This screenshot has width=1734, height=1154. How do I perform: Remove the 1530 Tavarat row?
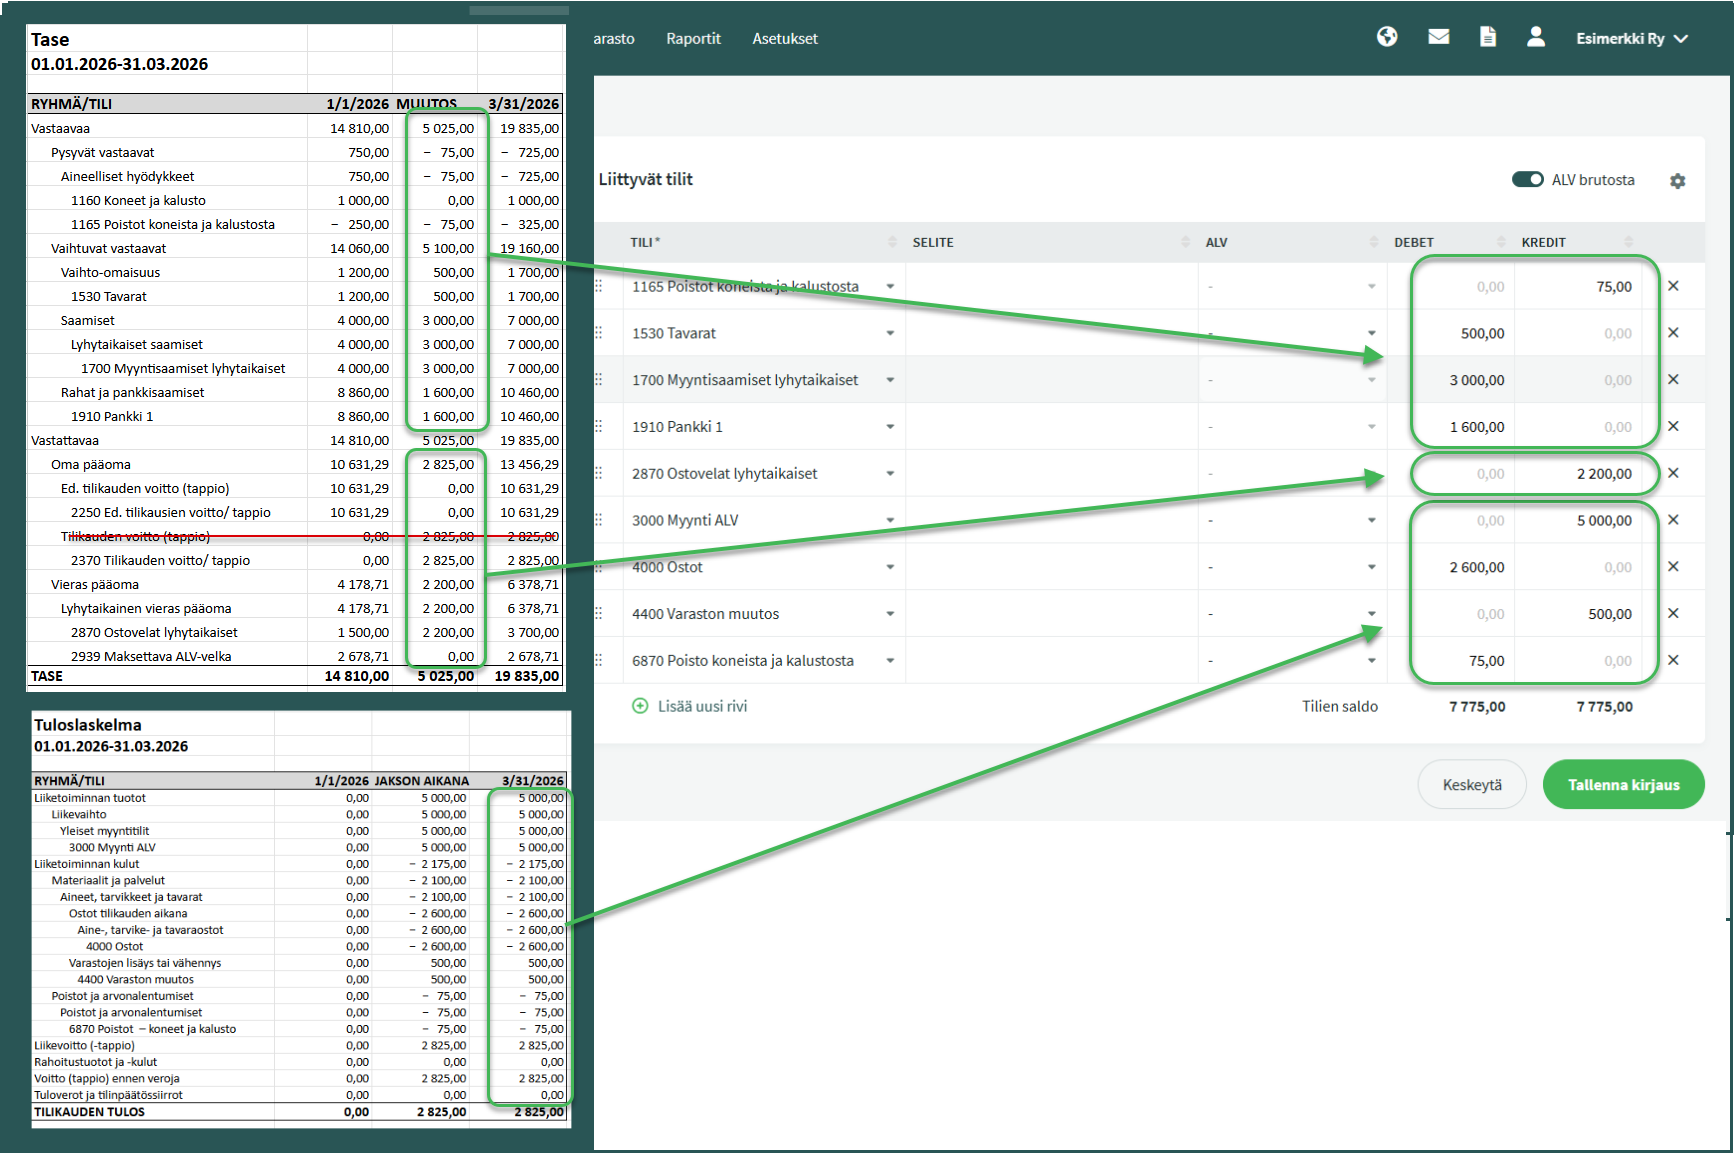click(x=1673, y=333)
